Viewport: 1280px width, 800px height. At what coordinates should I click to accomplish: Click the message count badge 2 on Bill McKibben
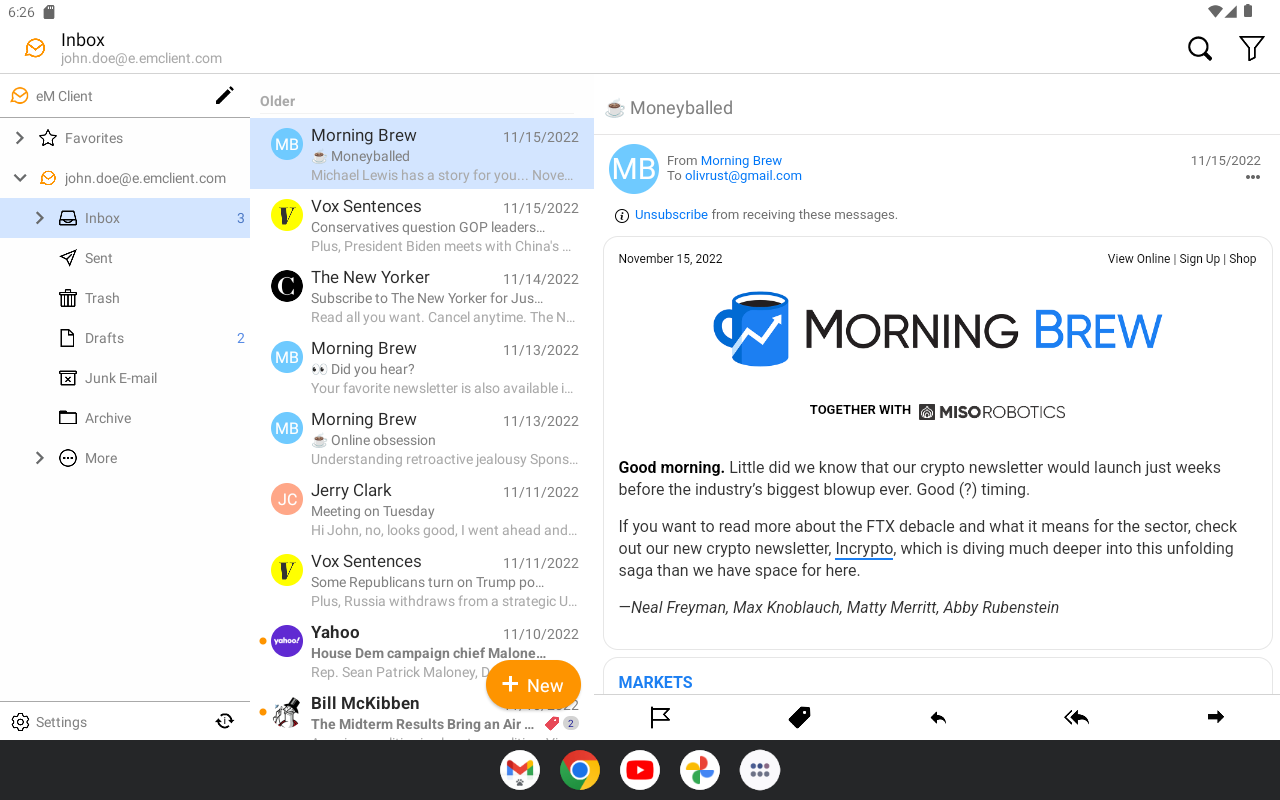point(571,723)
